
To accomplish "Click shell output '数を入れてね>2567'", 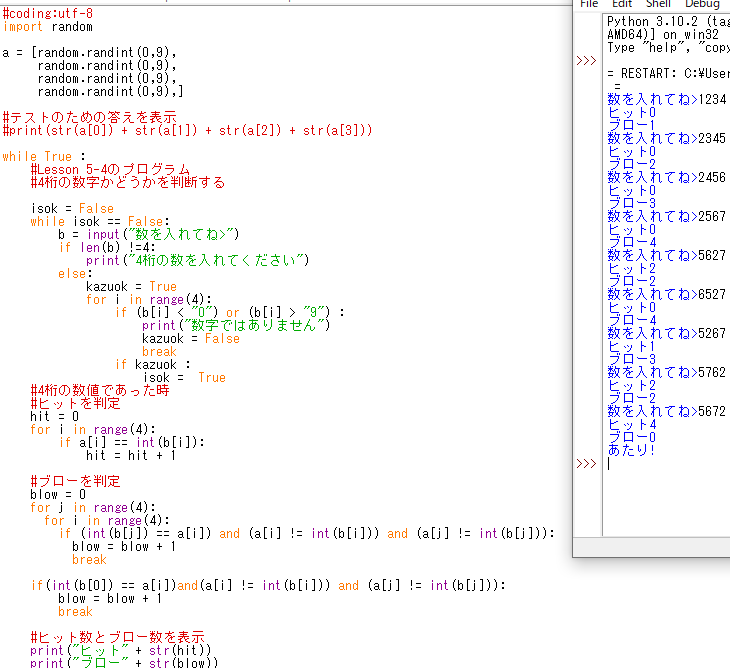I will (x=667, y=216).
